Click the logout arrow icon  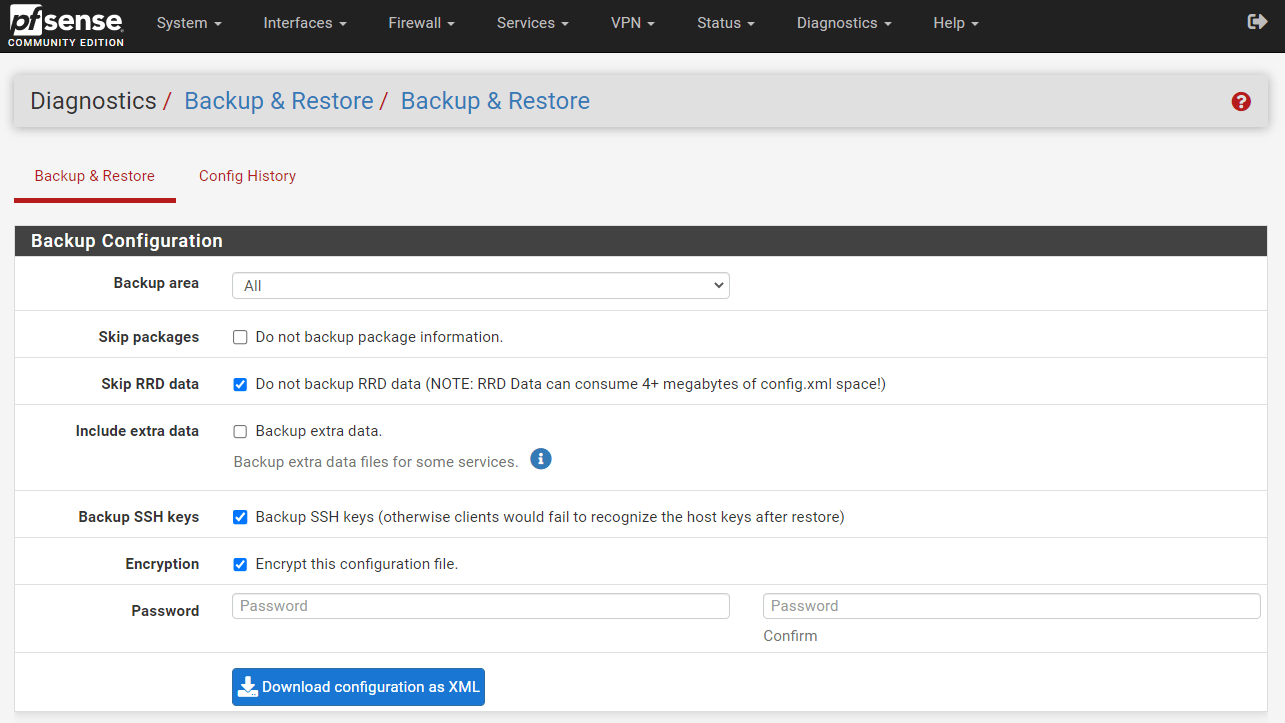(x=1257, y=22)
